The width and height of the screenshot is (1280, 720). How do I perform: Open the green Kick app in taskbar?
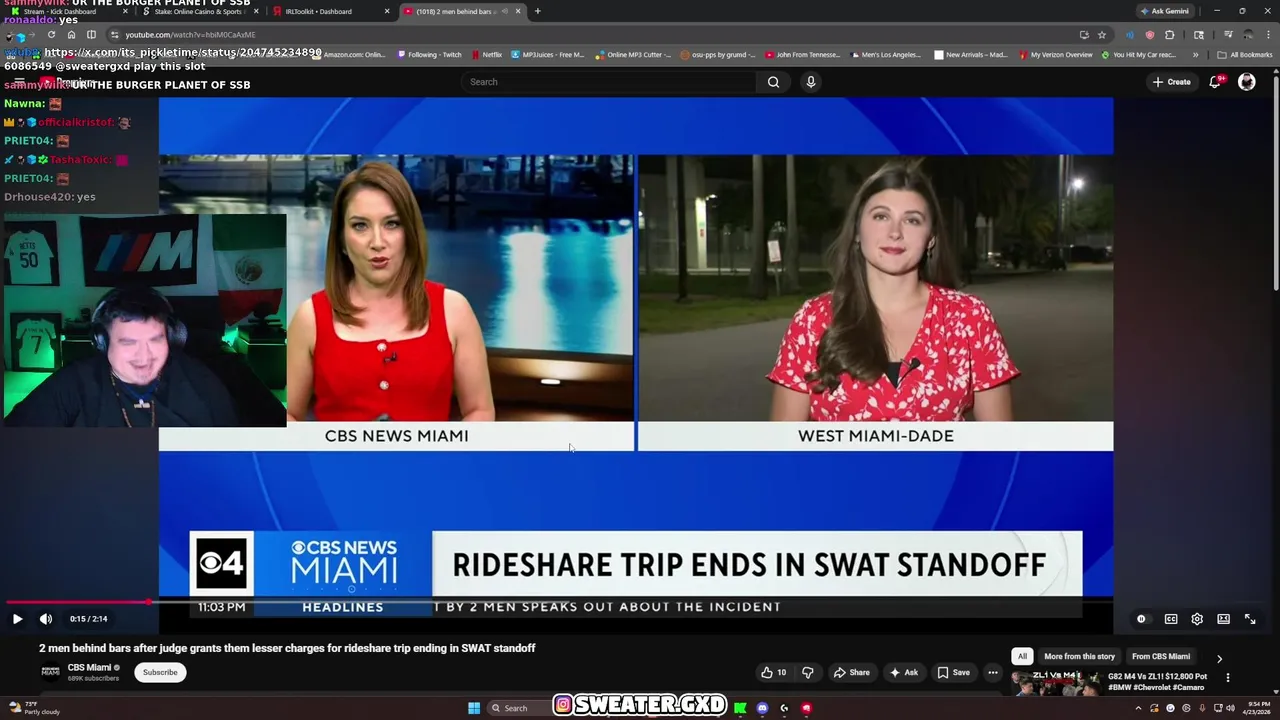coord(740,708)
